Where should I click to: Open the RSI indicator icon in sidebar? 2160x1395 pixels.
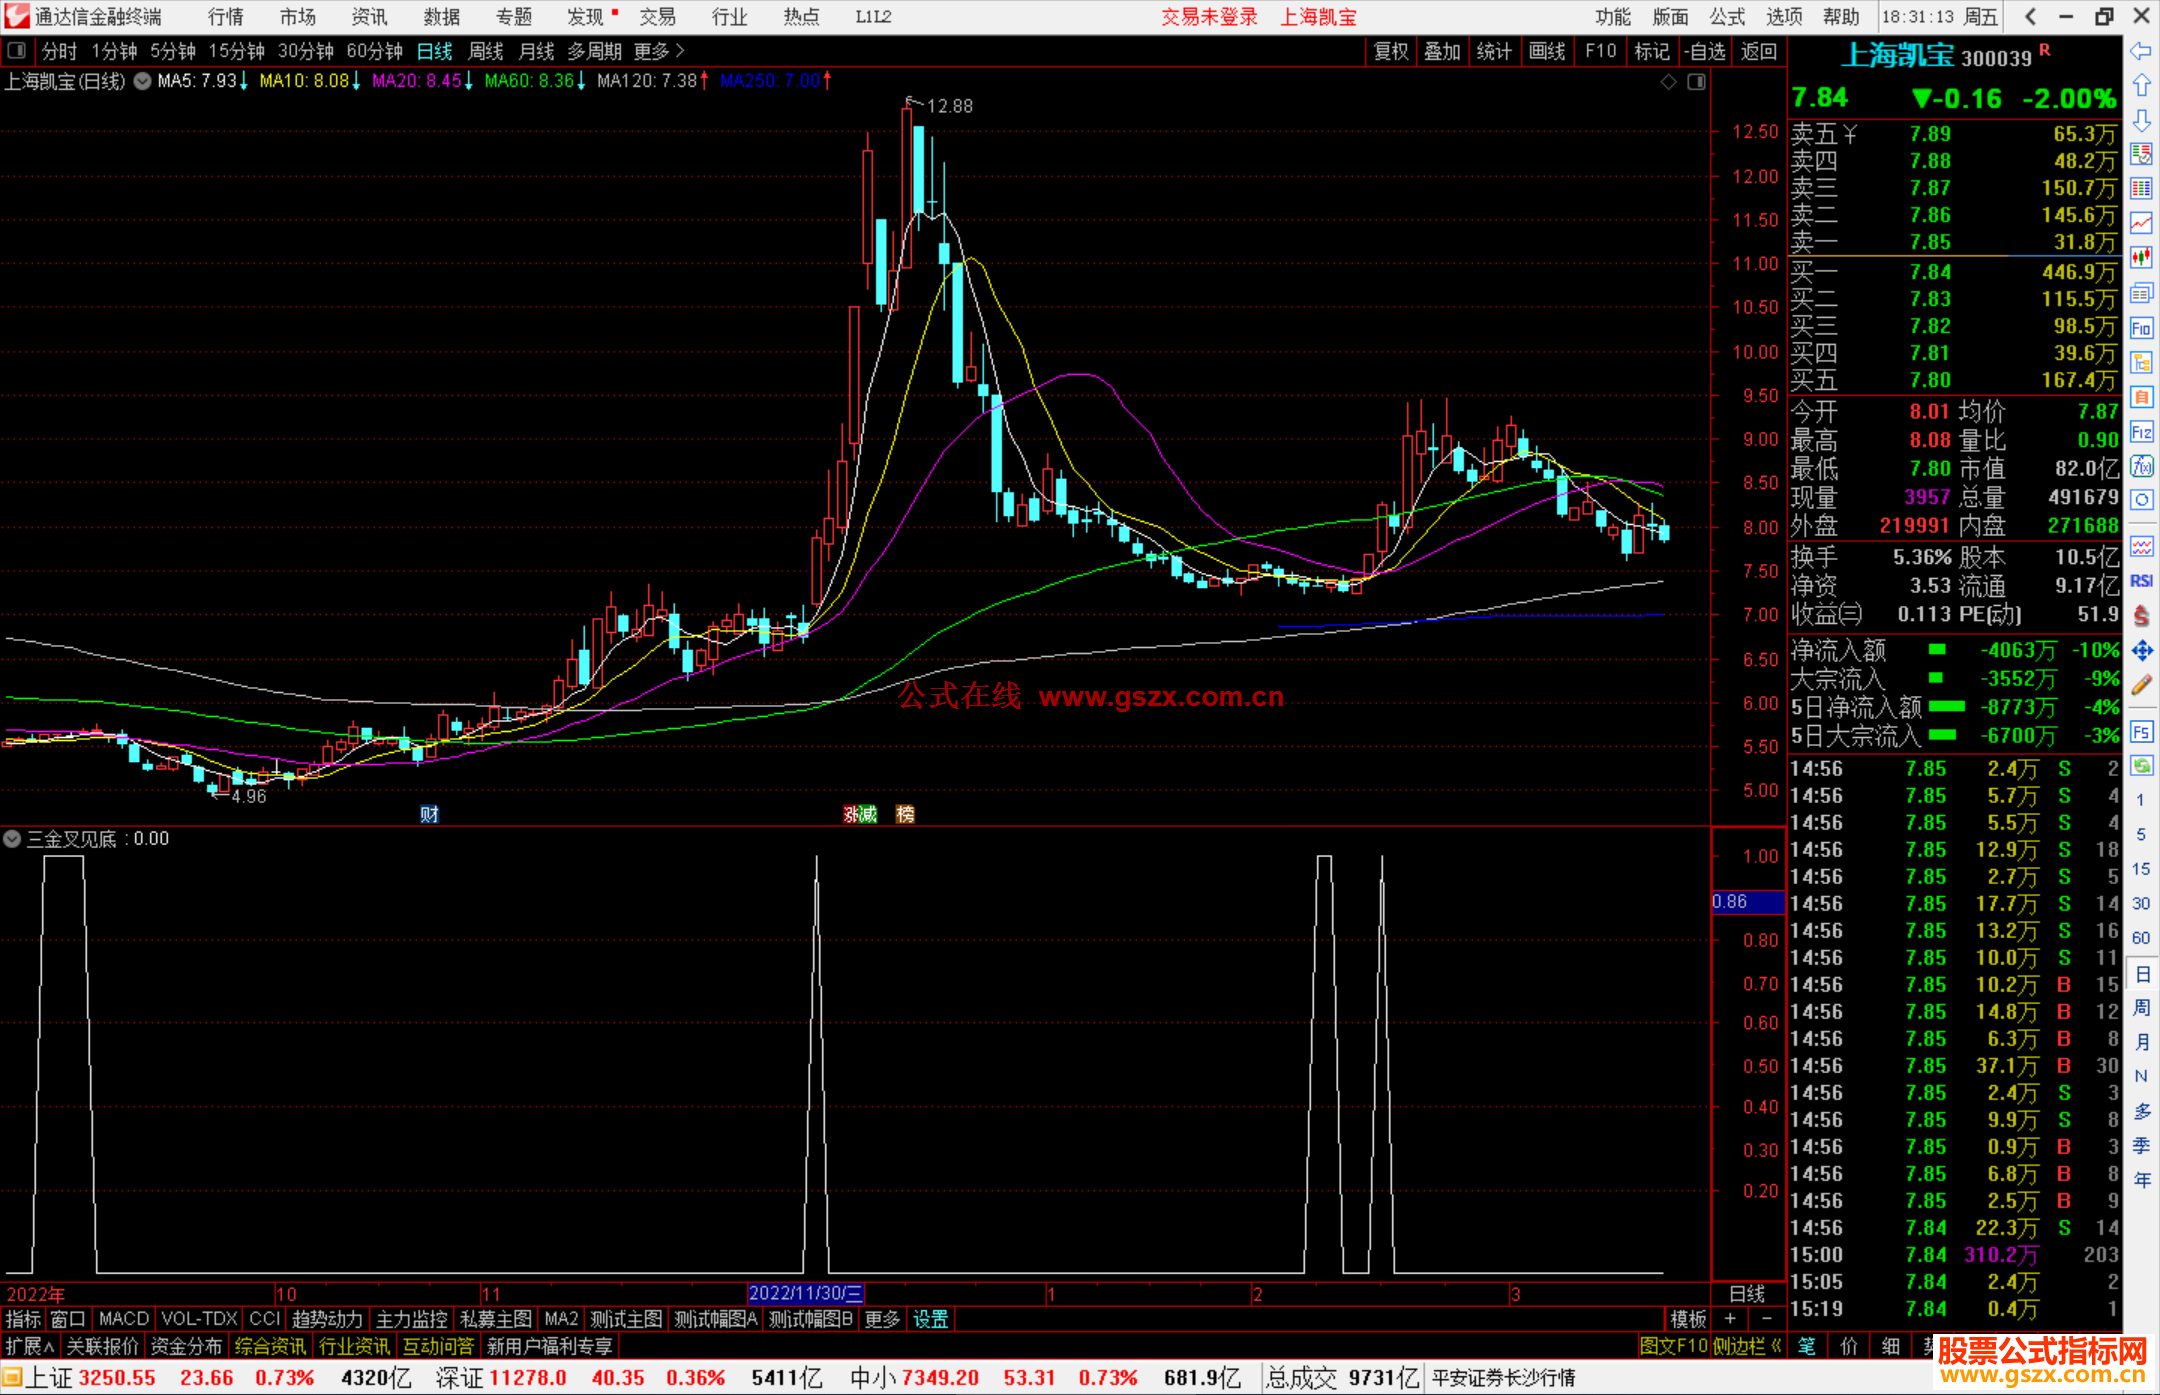point(2140,581)
